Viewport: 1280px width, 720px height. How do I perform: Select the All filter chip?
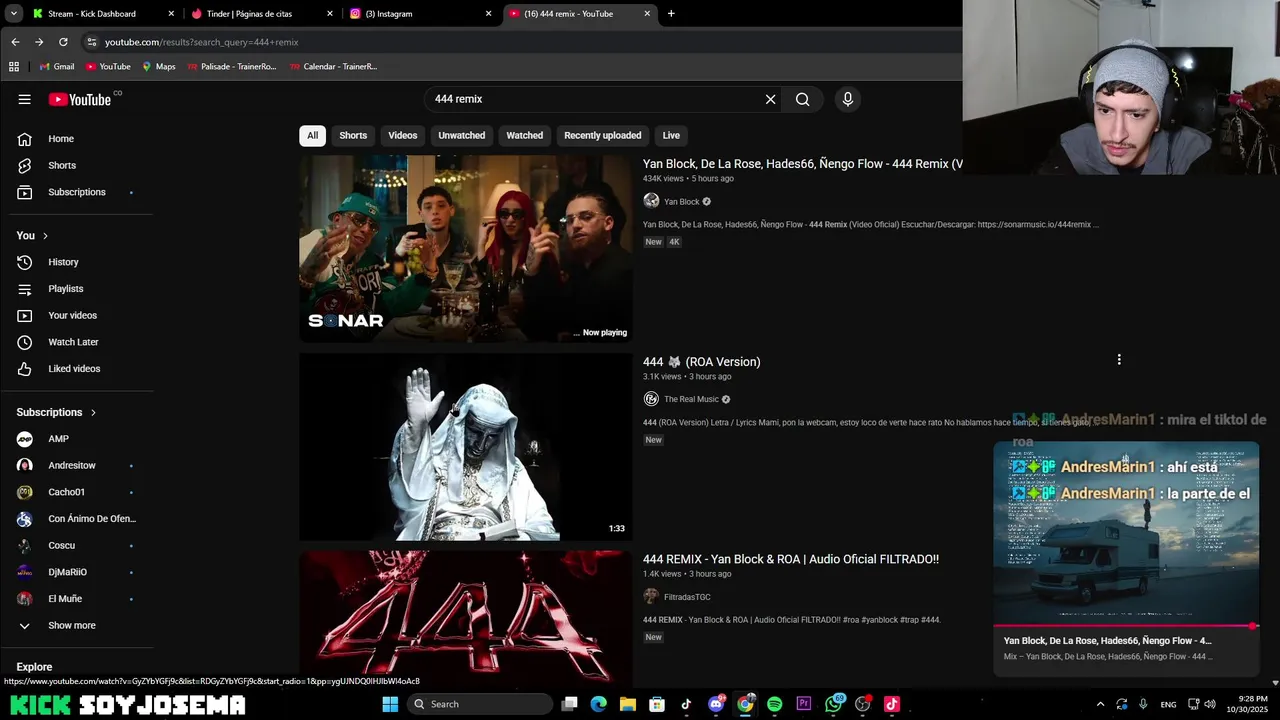click(312, 136)
